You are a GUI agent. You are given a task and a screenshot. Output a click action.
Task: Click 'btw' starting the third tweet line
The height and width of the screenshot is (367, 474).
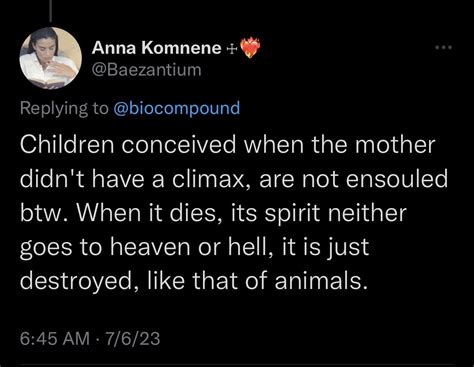coord(42,213)
